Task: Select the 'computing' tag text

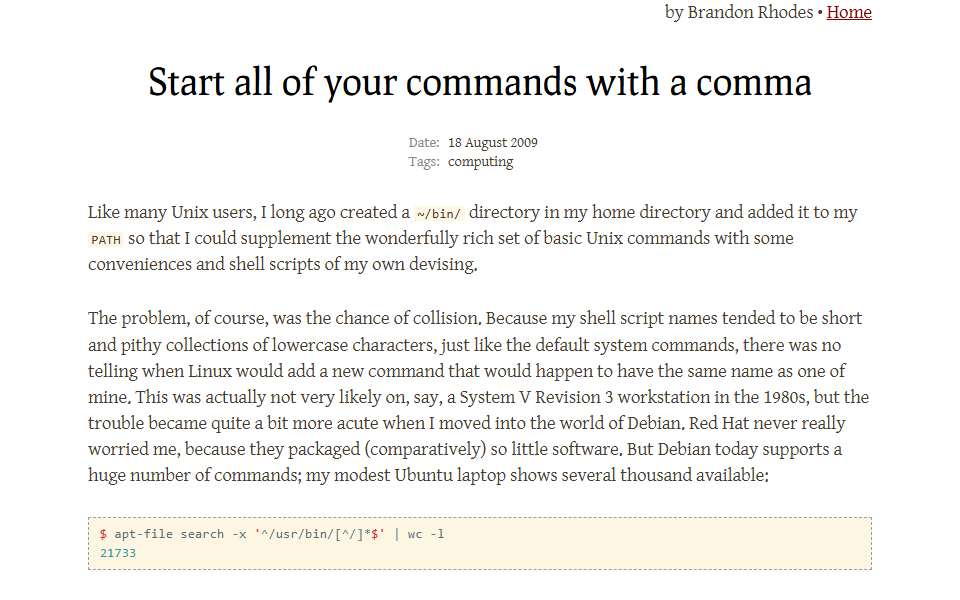Action: coord(480,162)
